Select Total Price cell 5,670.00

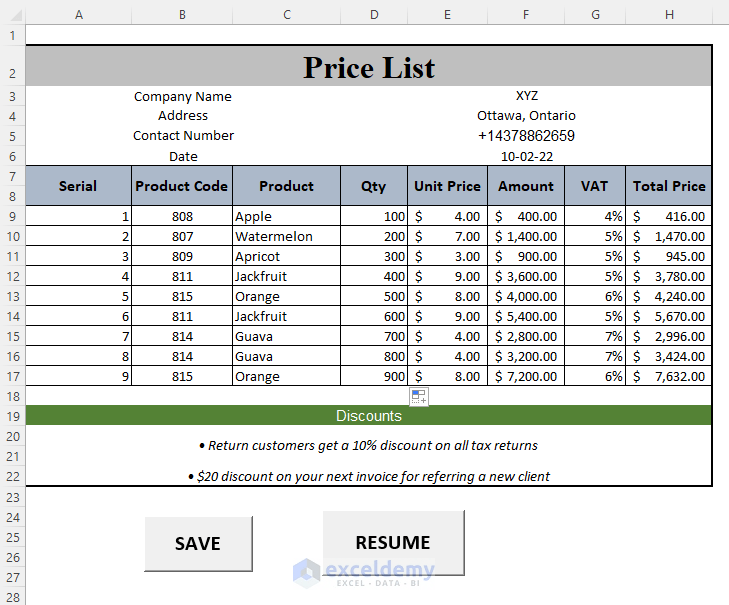point(669,316)
